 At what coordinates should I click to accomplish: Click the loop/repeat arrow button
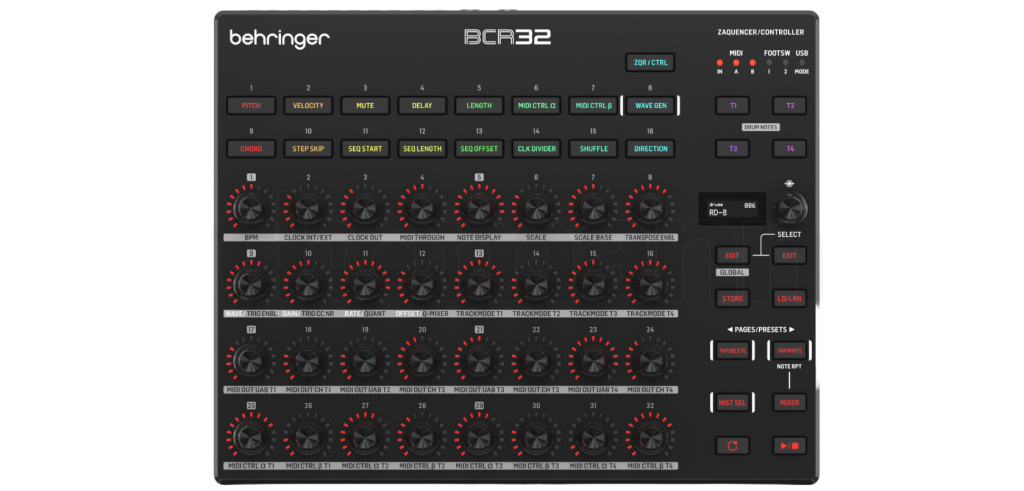pos(732,446)
